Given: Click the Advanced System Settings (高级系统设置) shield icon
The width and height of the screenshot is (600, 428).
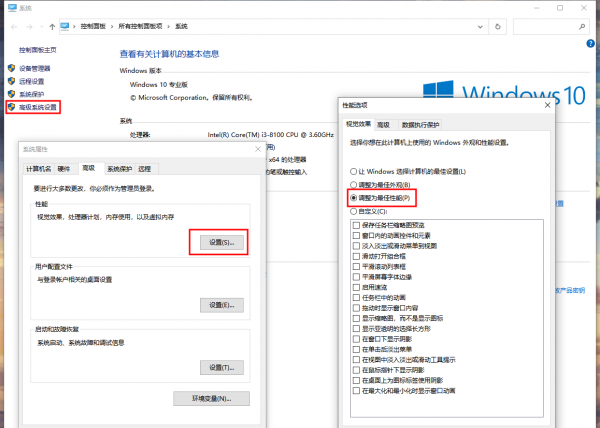Looking at the screenshot, I should [11, 105].
